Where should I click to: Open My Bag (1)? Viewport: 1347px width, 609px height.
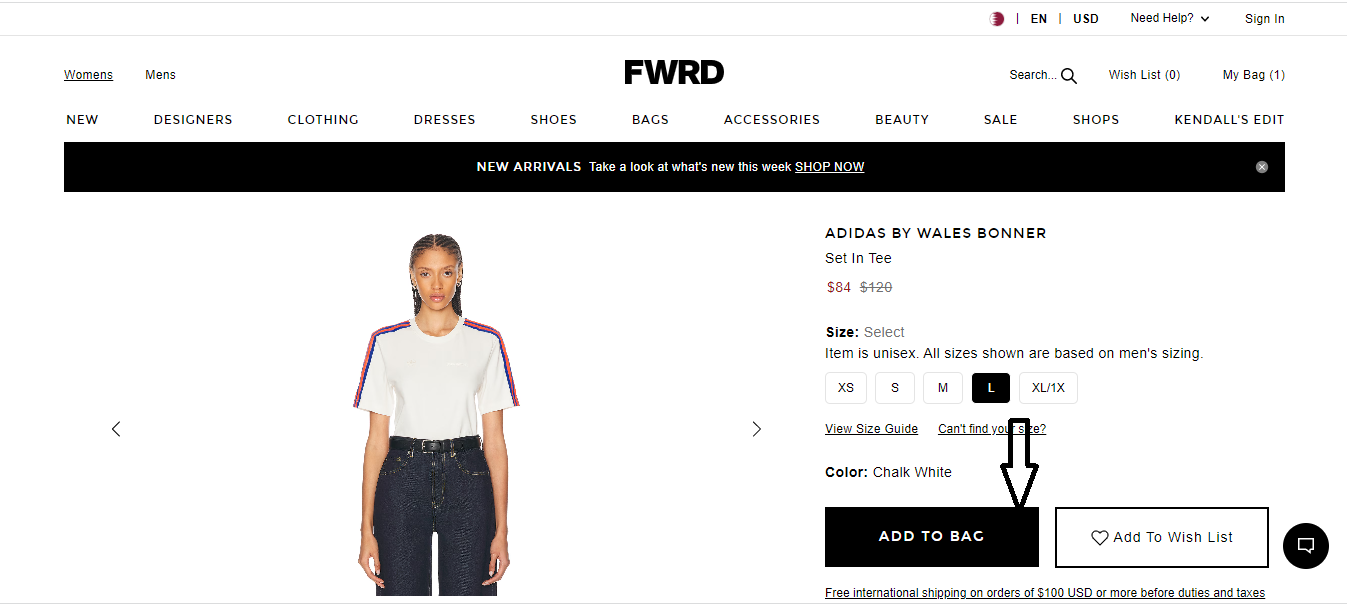click(1254, 75)
